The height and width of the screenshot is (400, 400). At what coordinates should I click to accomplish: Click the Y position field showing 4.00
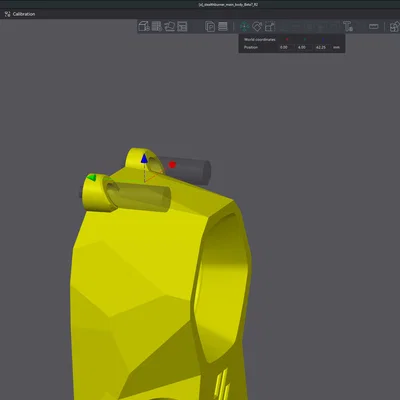[304, 47]
